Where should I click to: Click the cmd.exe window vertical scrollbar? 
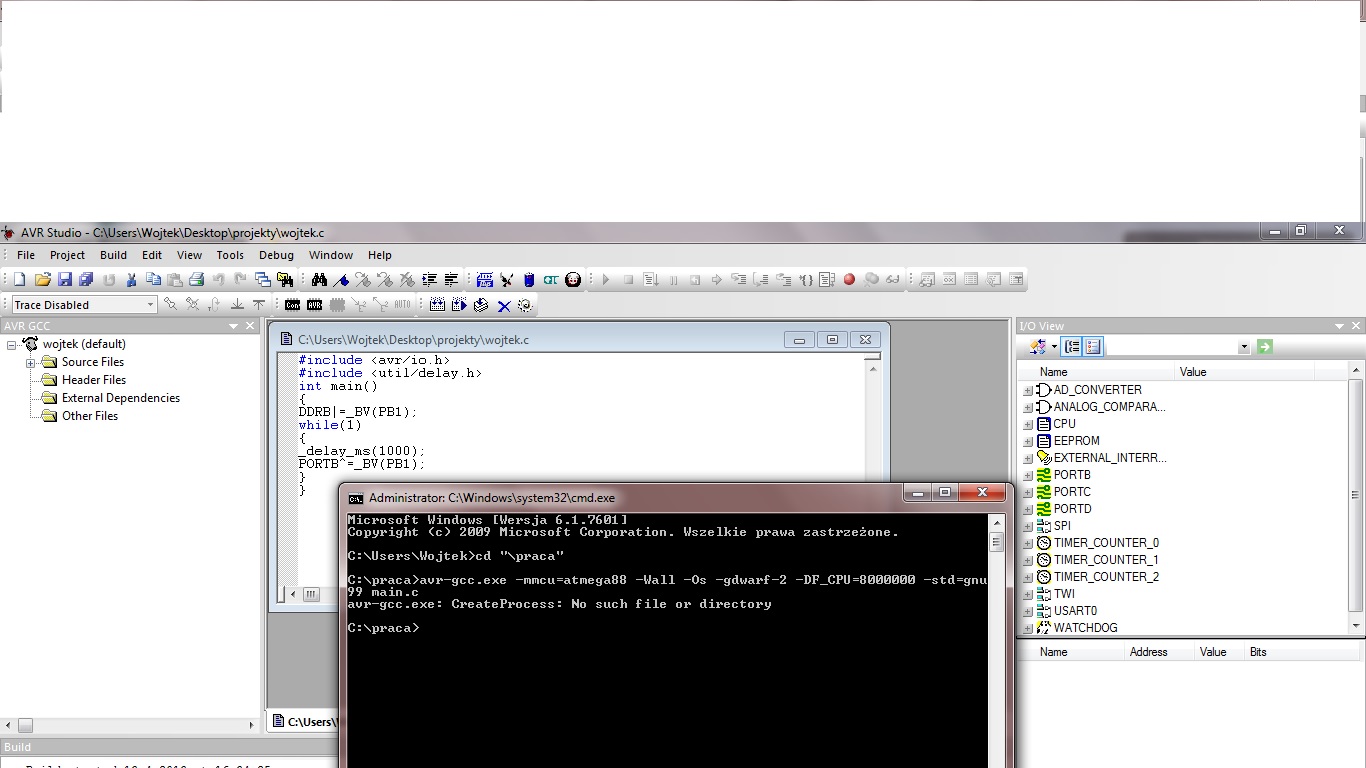[x=996, y=641]
